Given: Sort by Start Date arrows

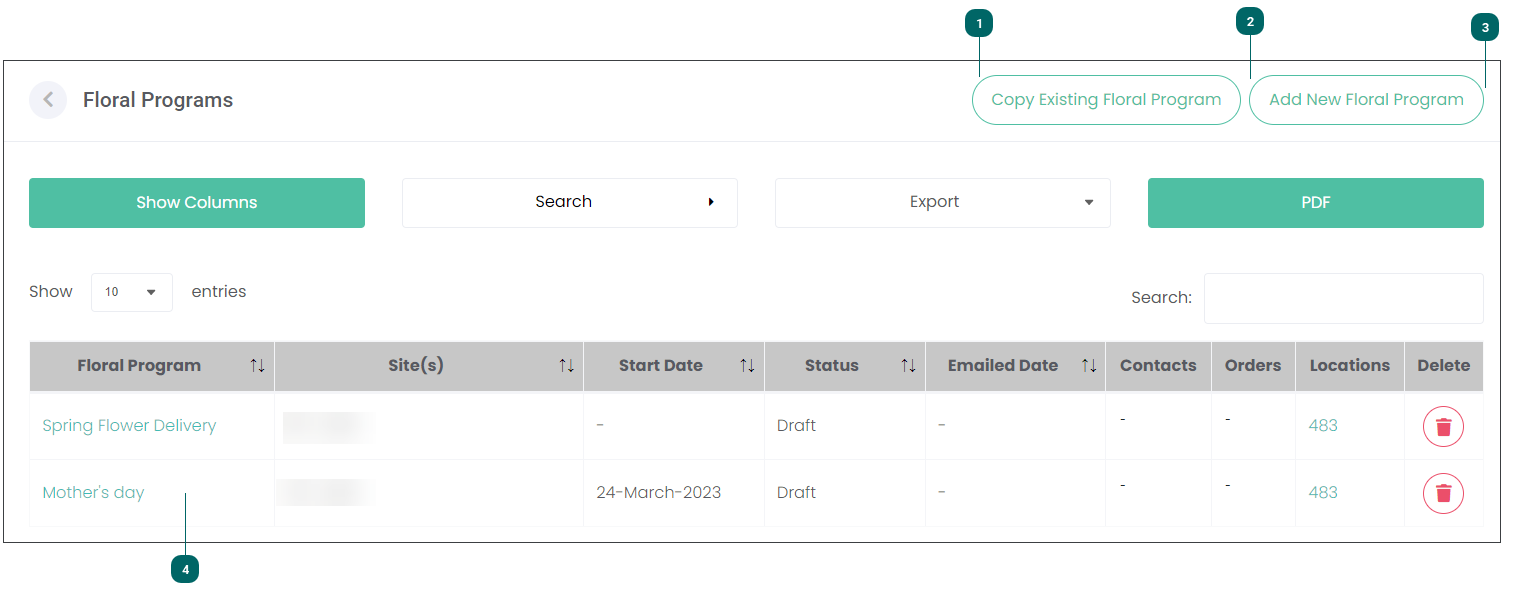Looking at the screenshot, I should 747,366.
